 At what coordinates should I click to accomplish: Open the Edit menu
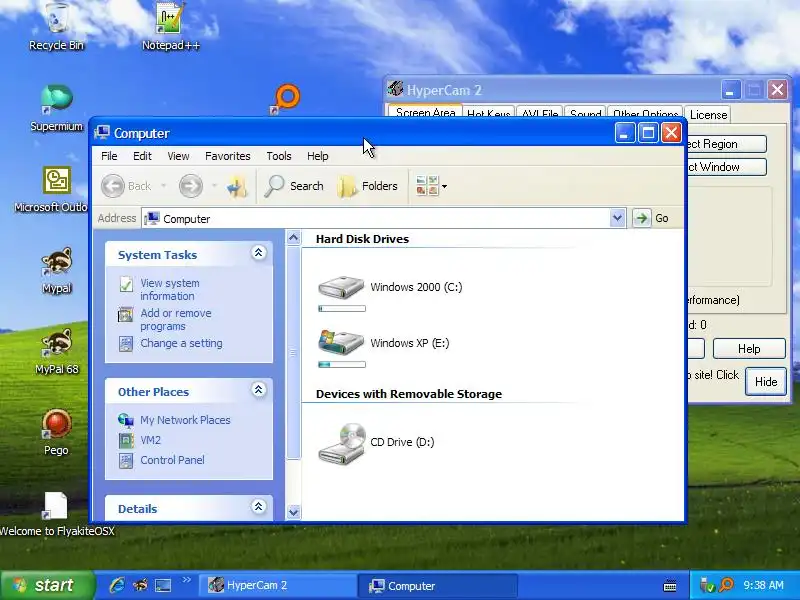142,156
